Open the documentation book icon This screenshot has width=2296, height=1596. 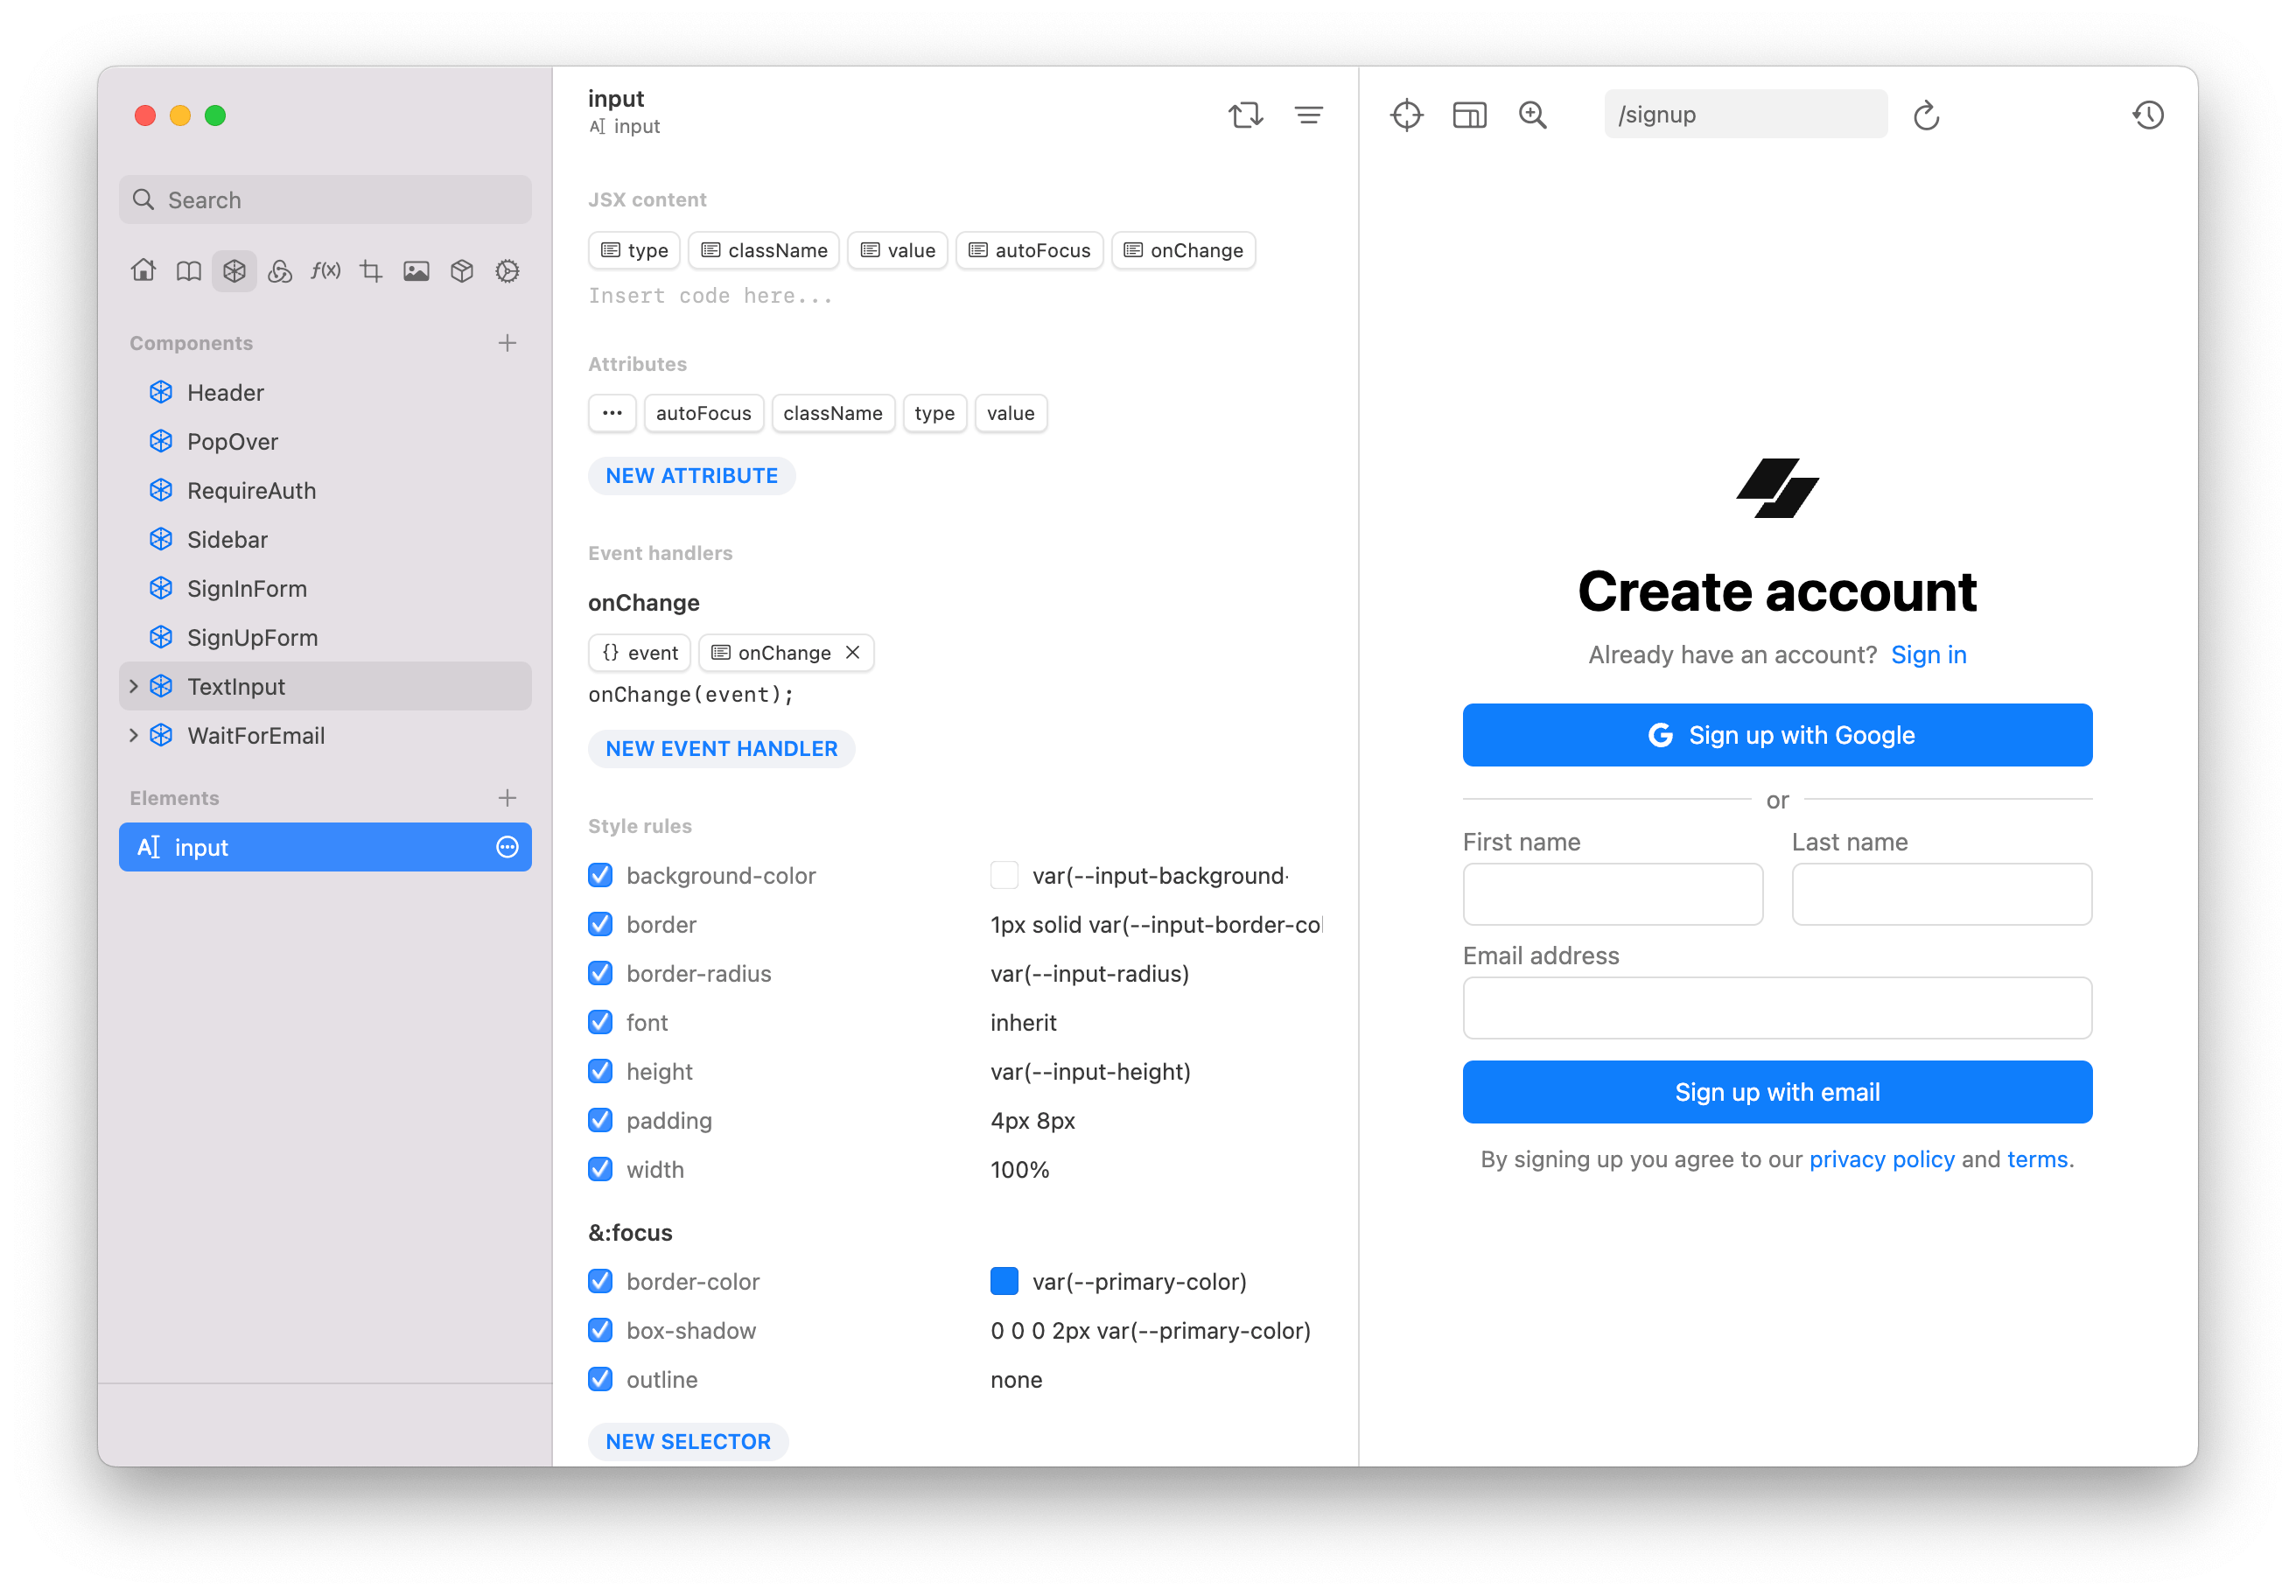[x=188, y=270]
